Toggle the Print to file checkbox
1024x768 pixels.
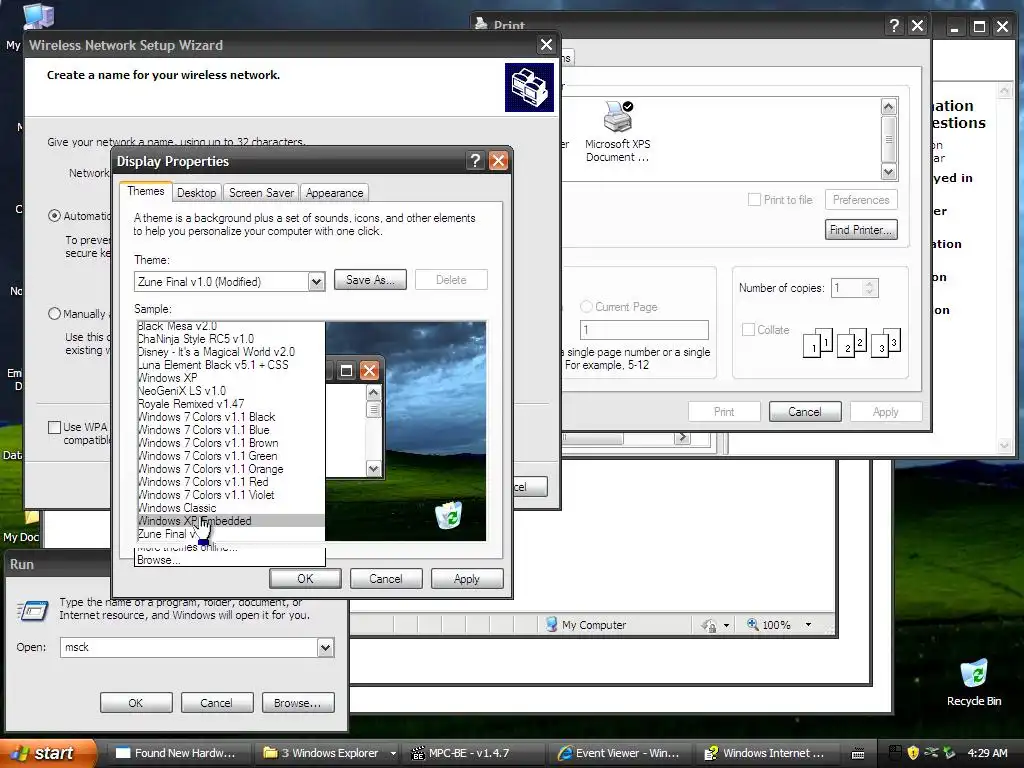pyautogui.click(x=754, y=200)
